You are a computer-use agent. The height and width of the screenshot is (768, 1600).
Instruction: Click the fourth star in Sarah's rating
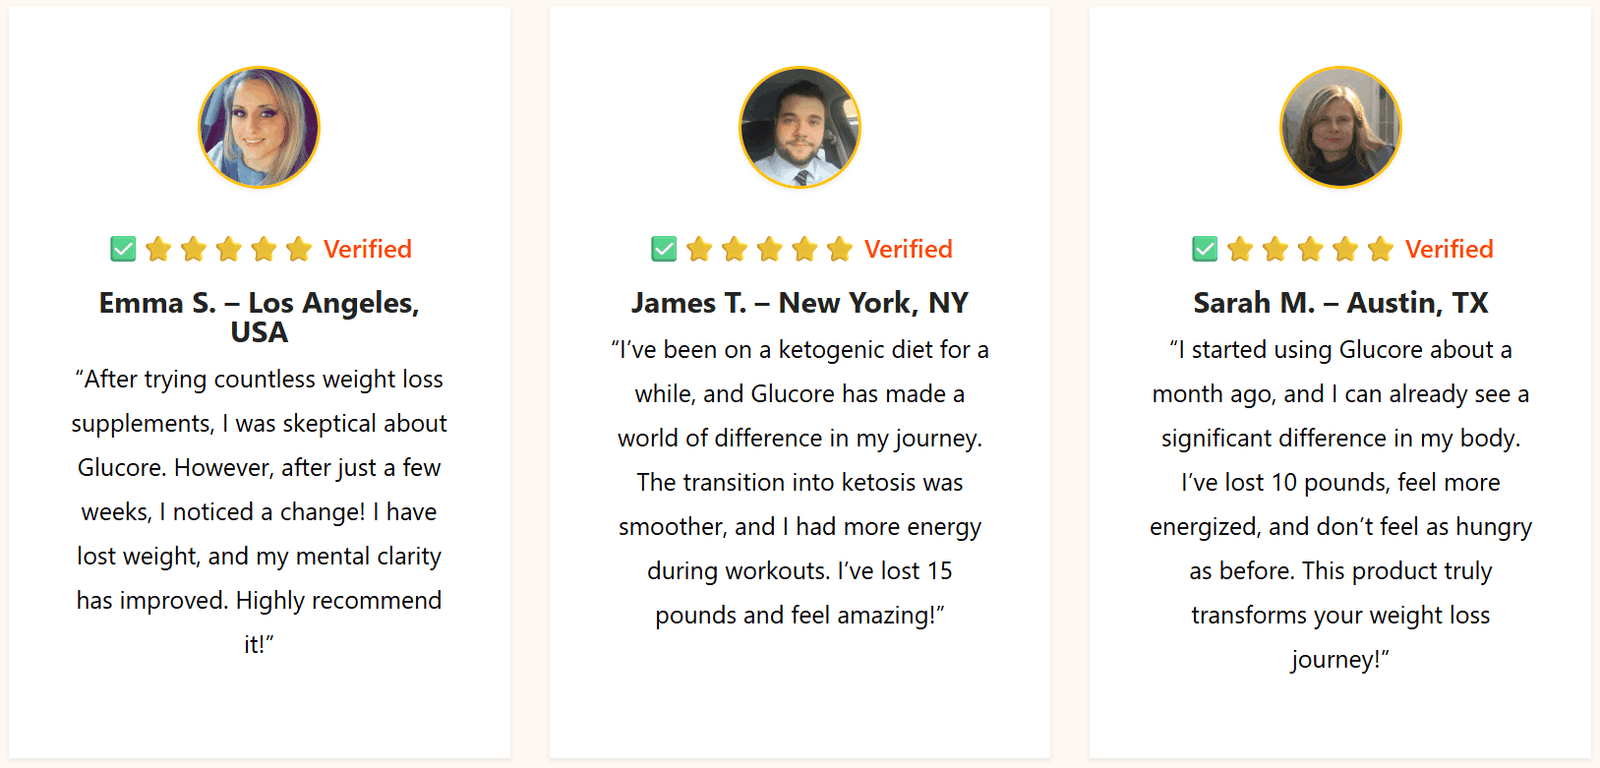coord(1346,249)
